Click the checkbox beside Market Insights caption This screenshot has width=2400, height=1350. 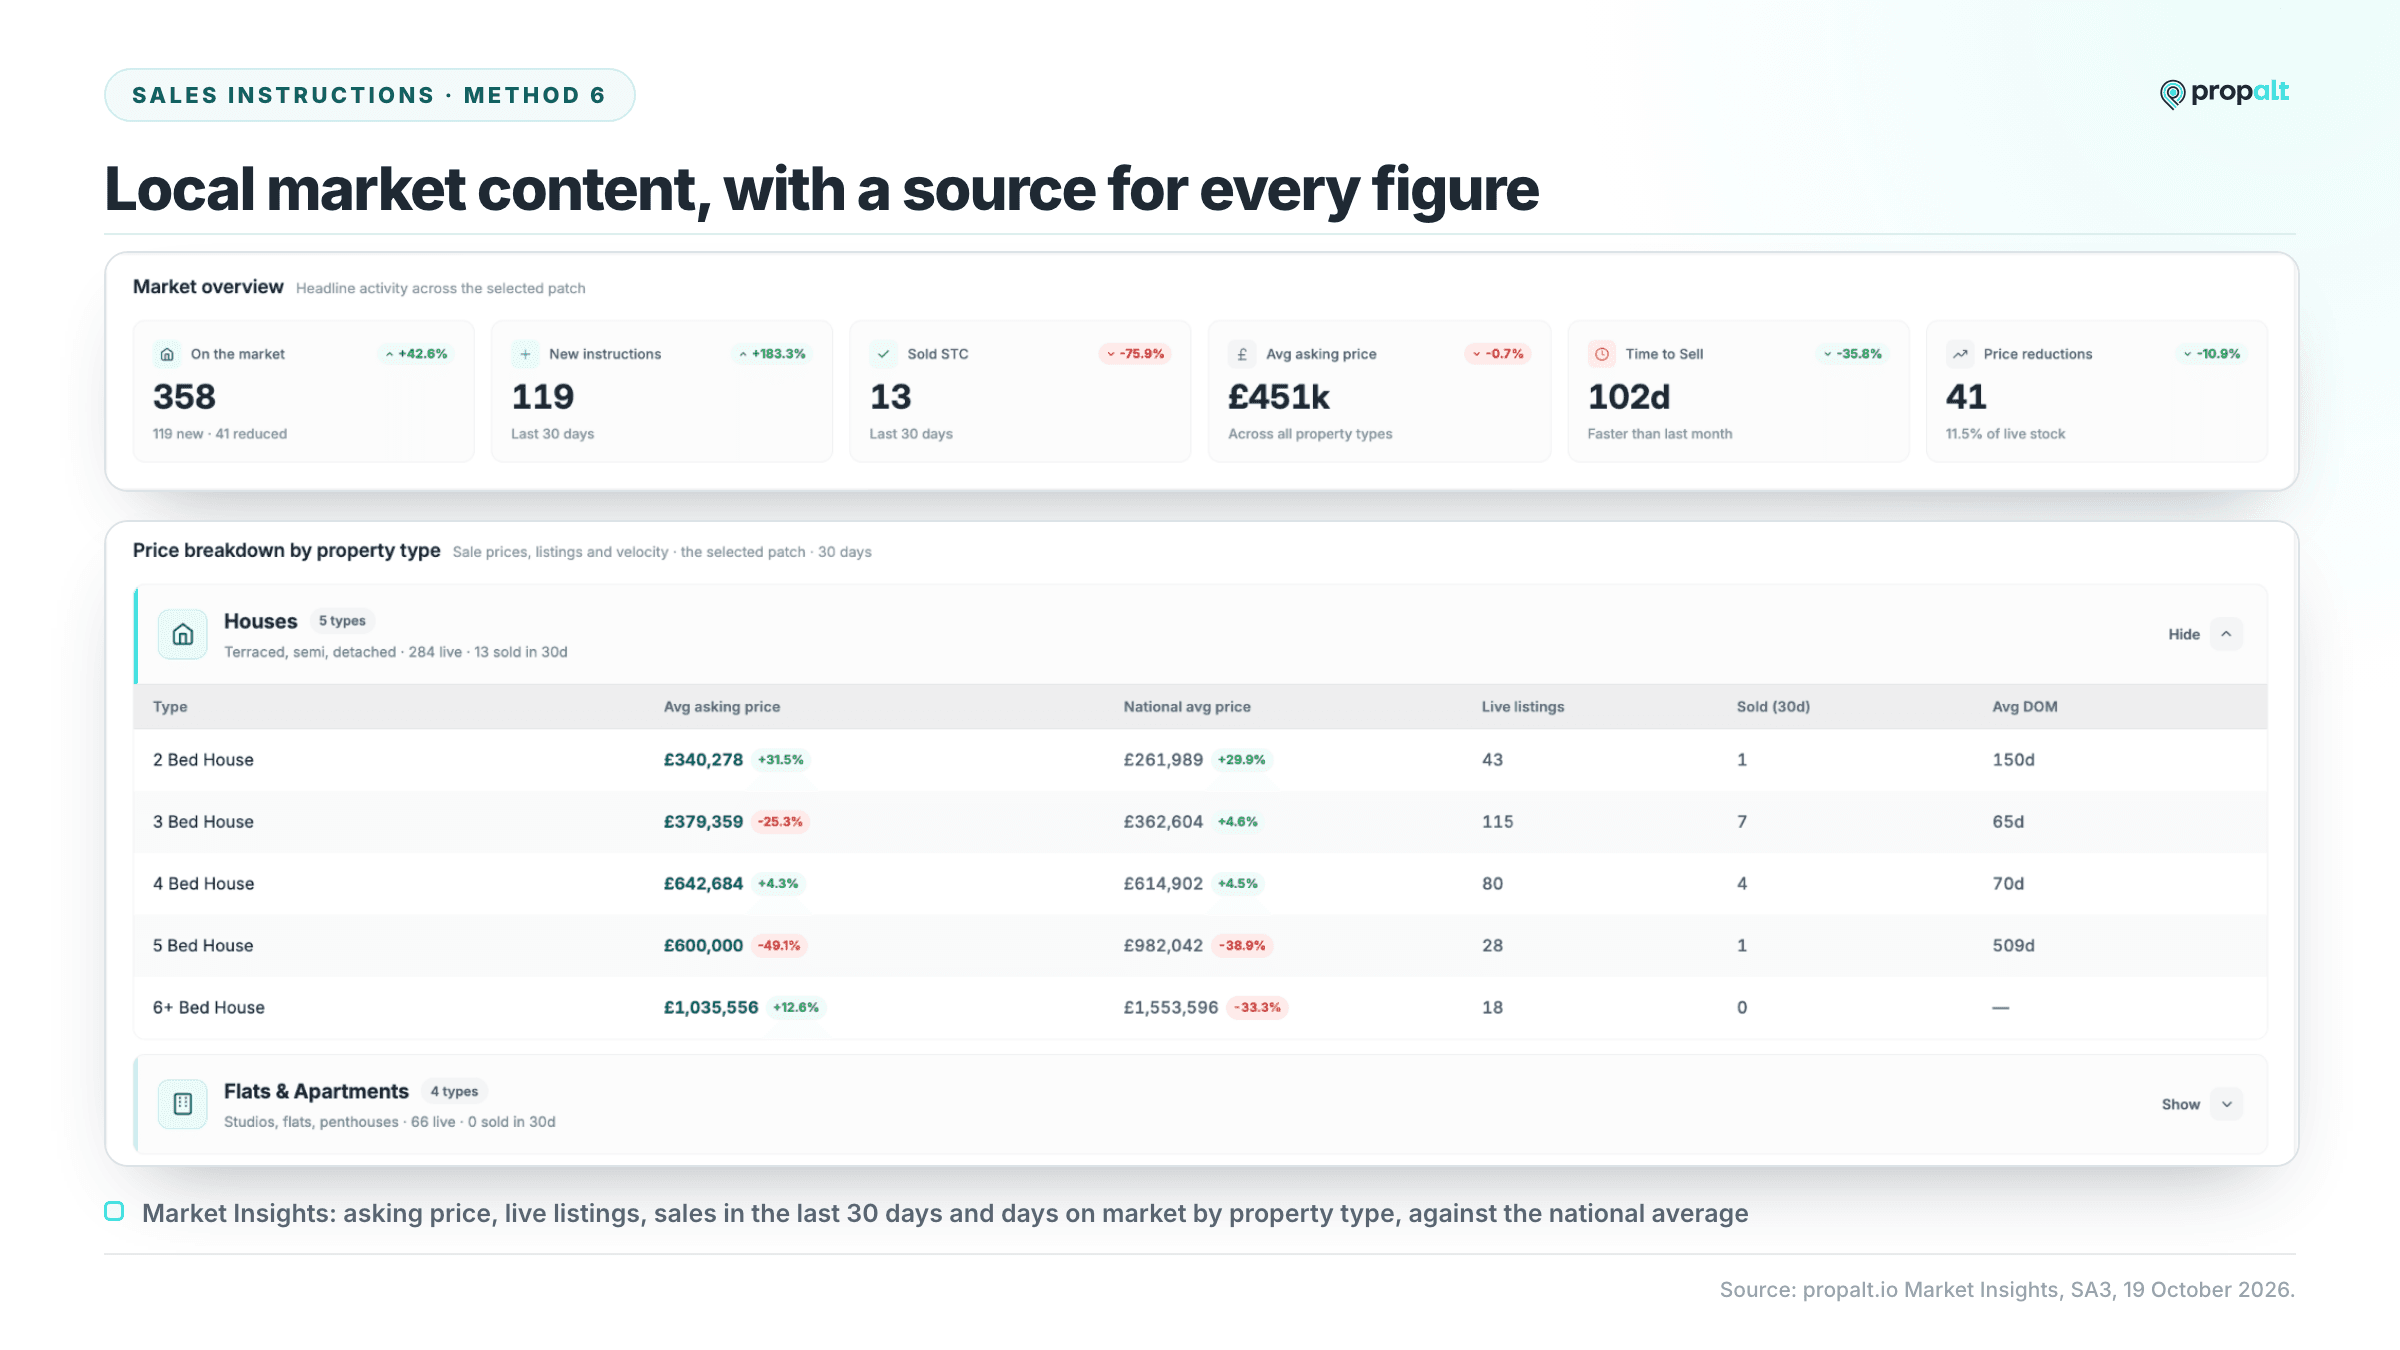coord(114,1211)
